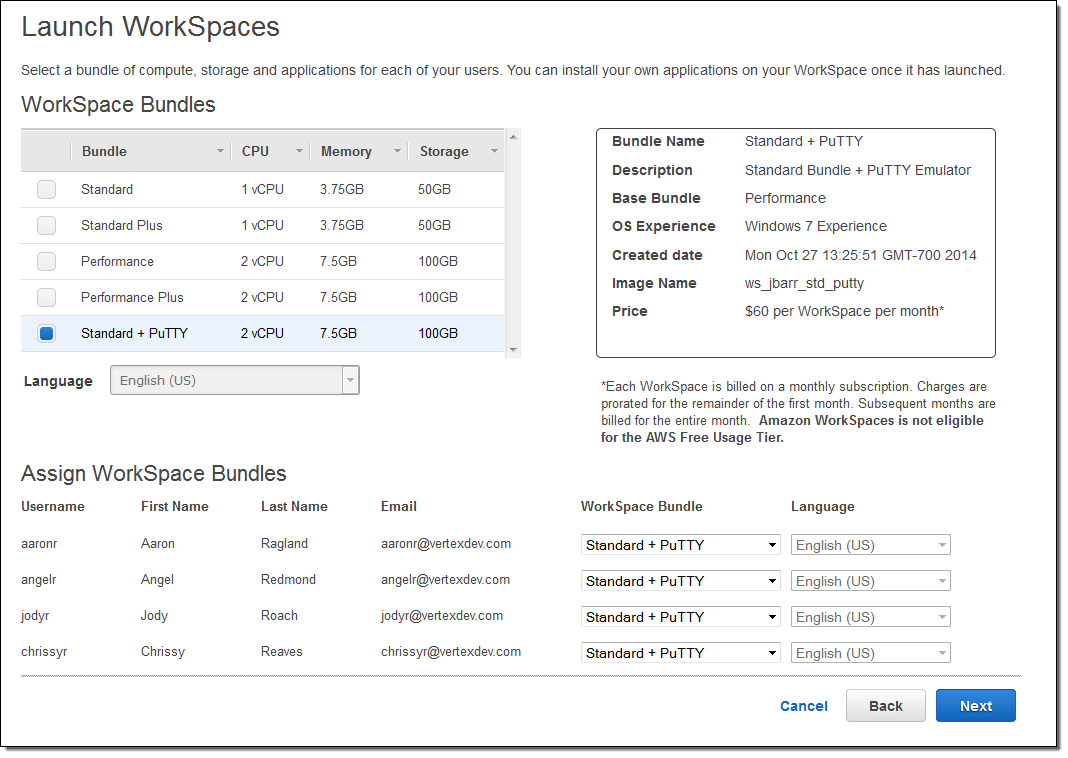1068x758 pixels.
Task: Click last name Redmond in the table
Action: [x=288, y=580]
